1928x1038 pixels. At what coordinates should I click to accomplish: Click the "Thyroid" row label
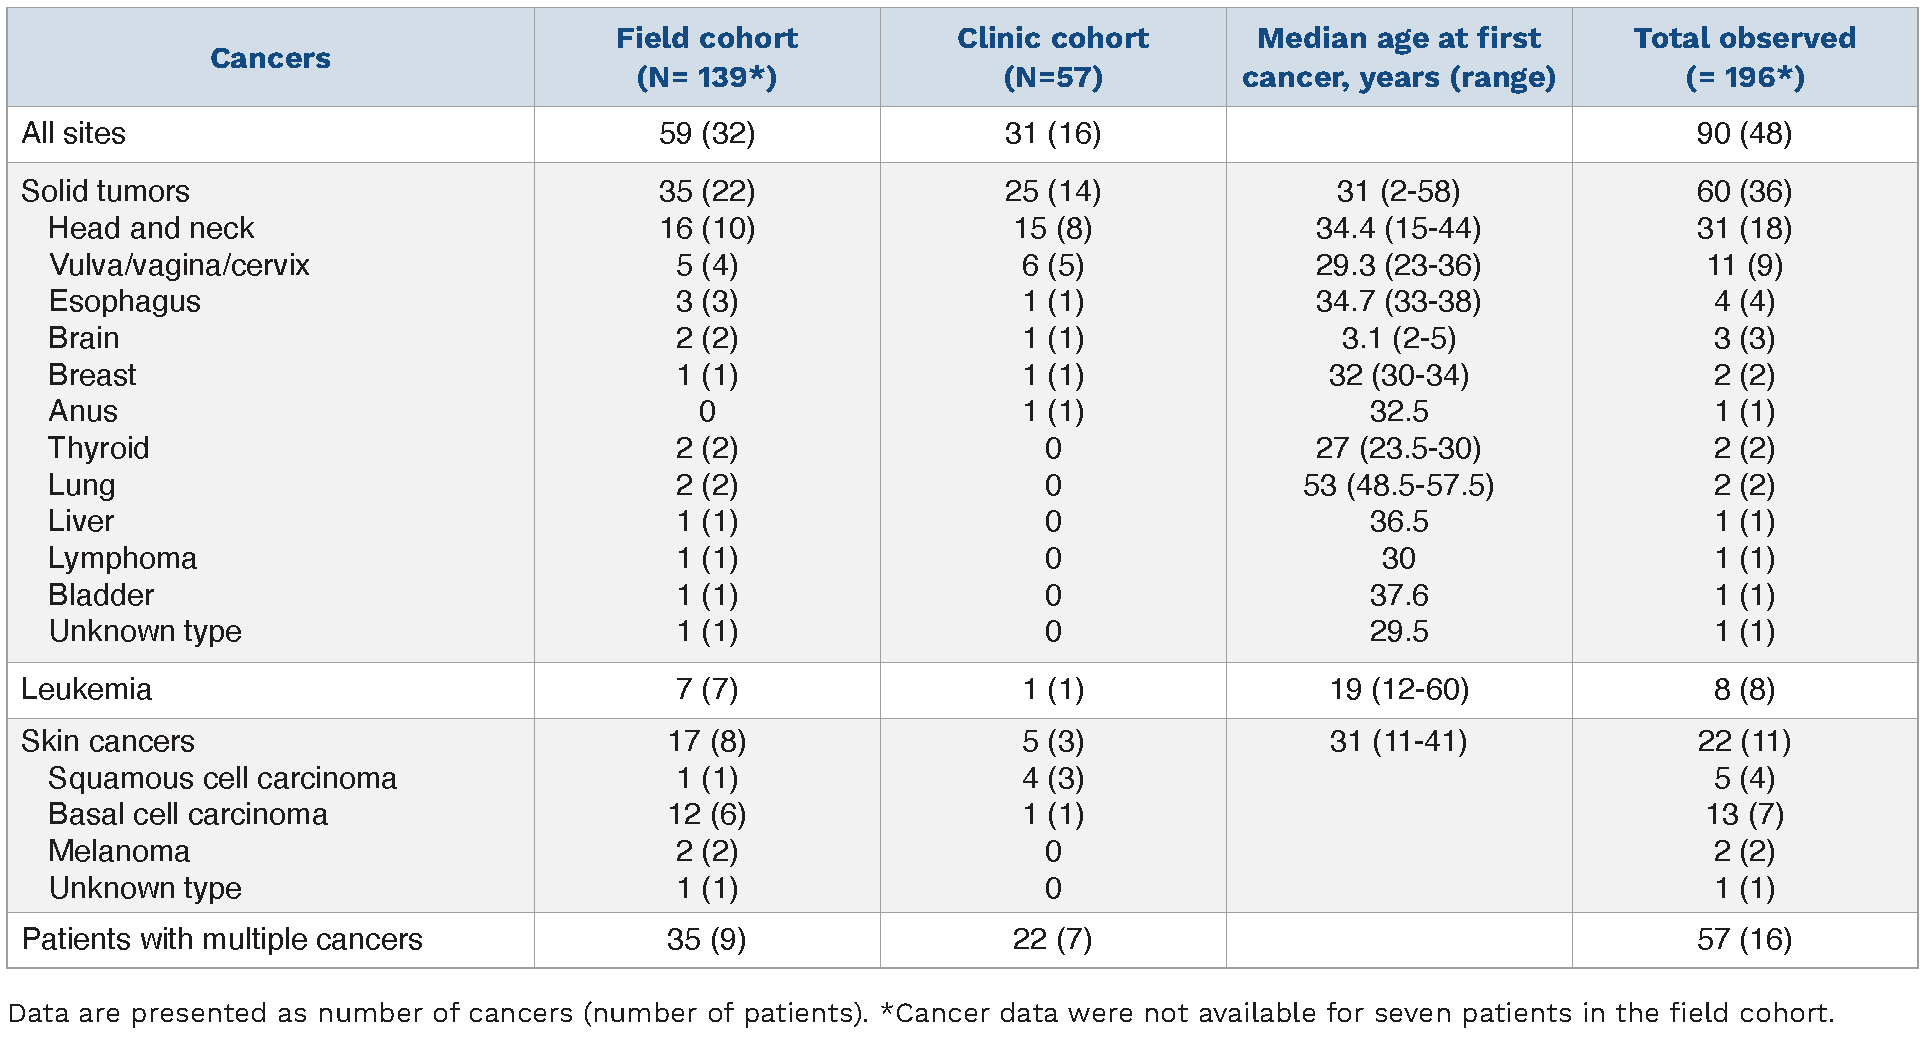coord(99,448)
